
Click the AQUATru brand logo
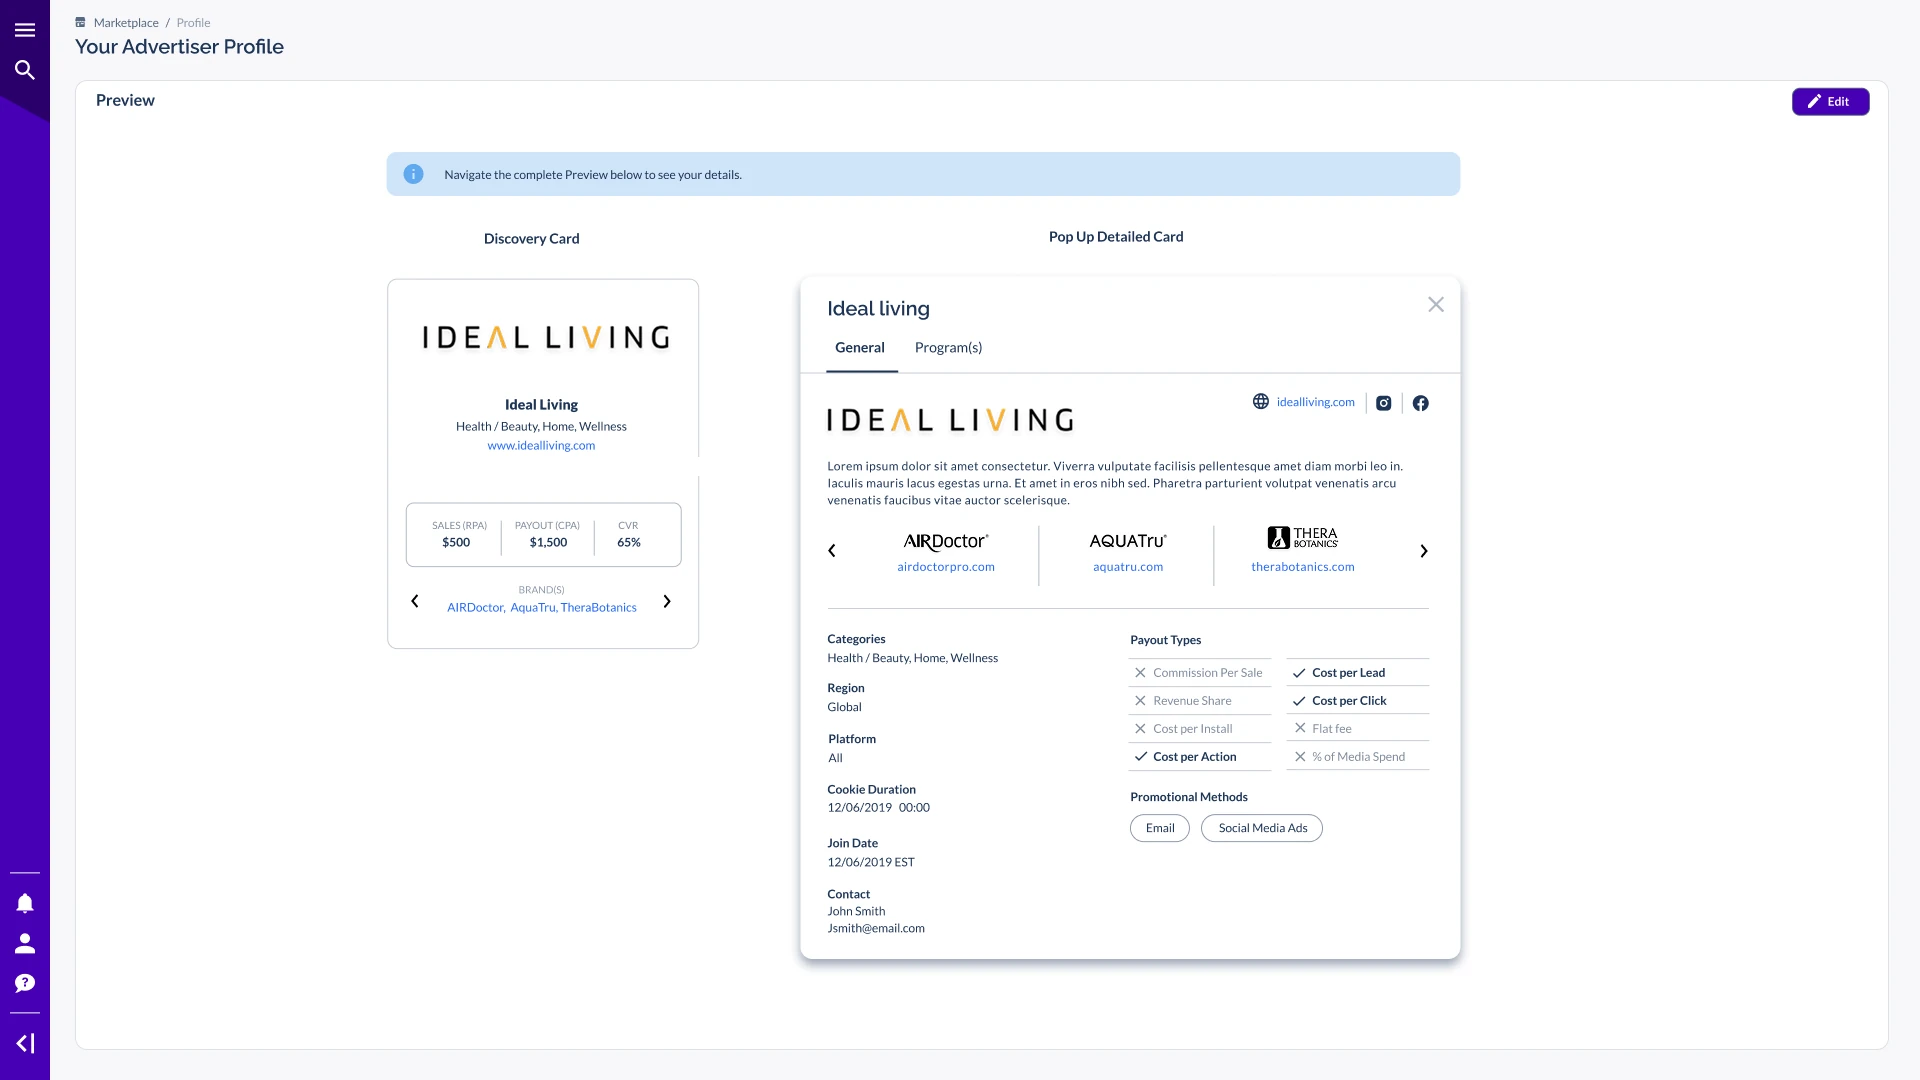(x=1128, y=541)
